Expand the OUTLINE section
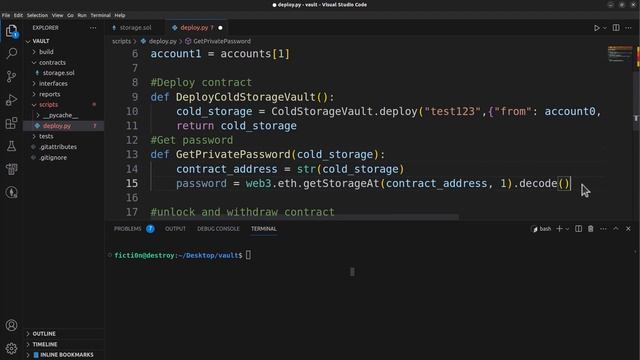 63,333
